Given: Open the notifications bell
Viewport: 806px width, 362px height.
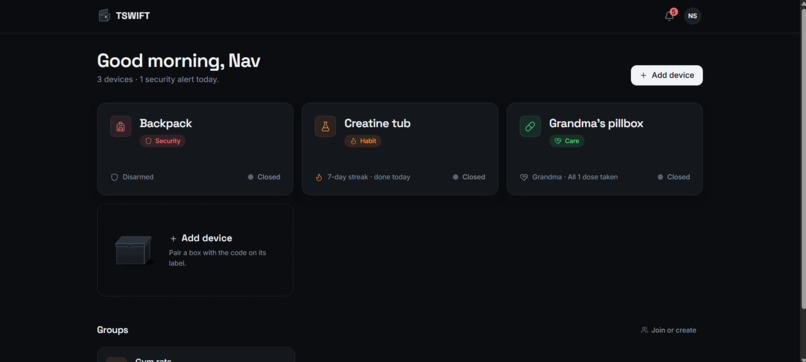Looking at the screenshot, I should (669, 16).
